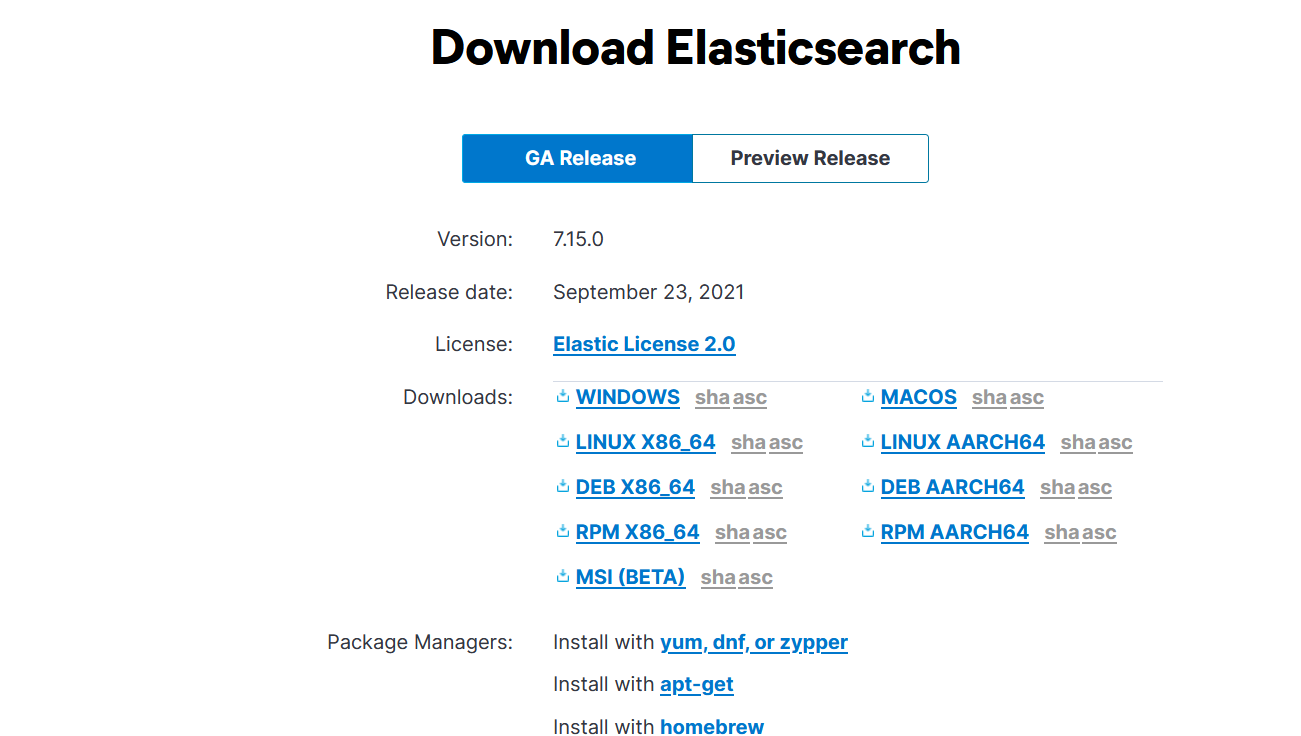Click the download icon beside LINUX AARCH64
1301x736 pixels.
point(868,442)
